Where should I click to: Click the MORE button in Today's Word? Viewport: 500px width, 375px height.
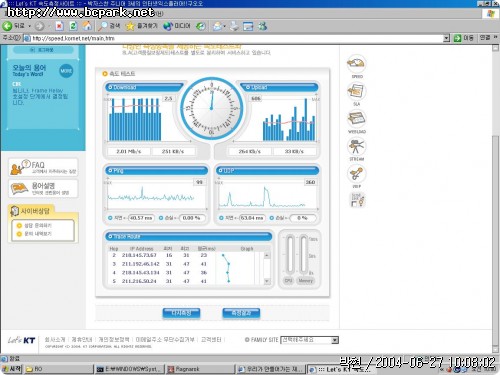coord(66,71)
